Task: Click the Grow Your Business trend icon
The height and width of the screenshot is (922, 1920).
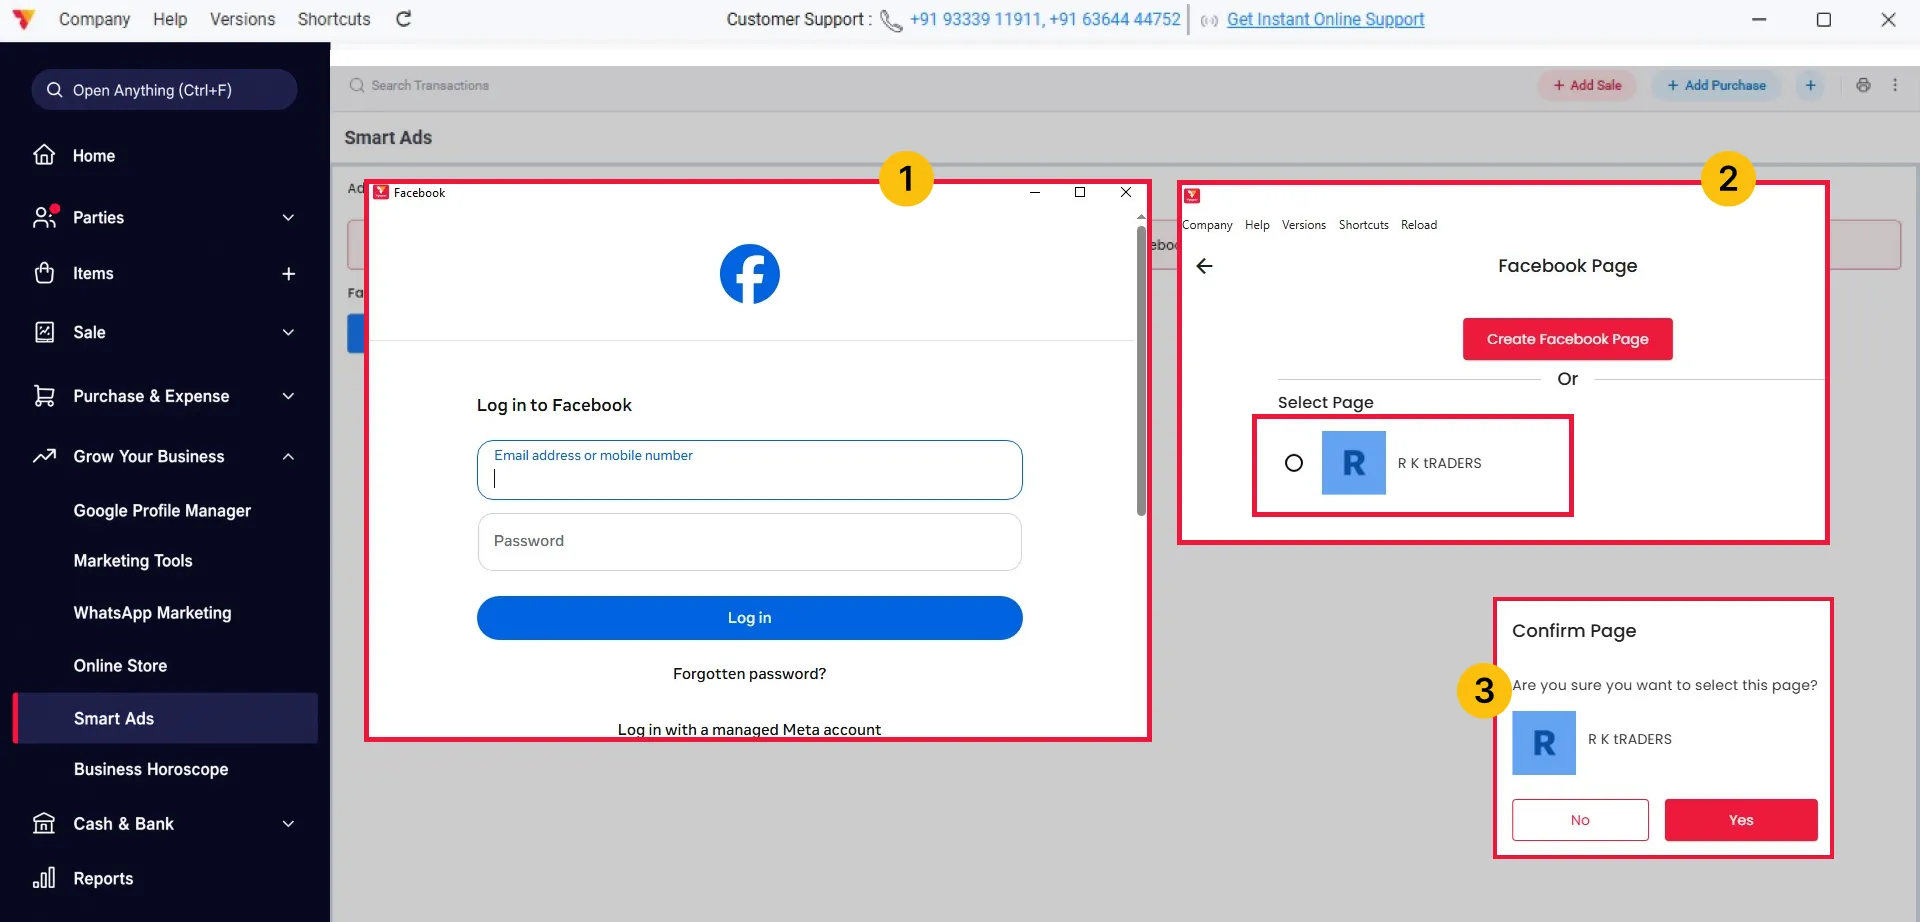Action: (x=44, y=456)
